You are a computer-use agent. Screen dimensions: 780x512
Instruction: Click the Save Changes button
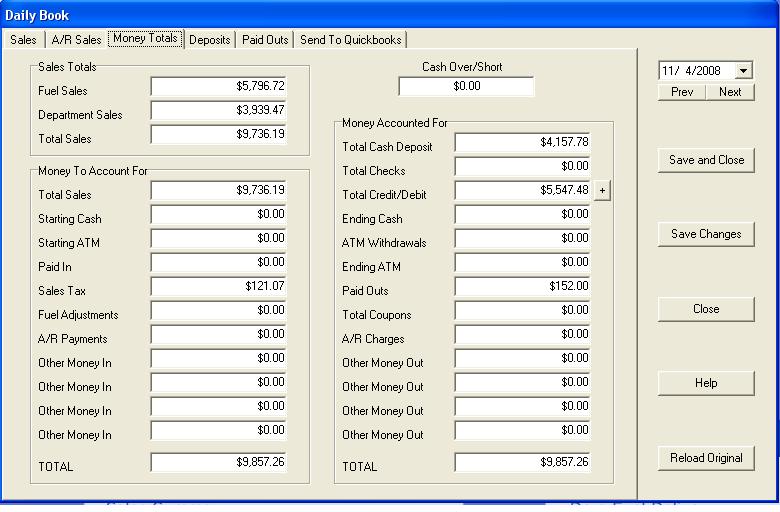click(x=706, y=234)
